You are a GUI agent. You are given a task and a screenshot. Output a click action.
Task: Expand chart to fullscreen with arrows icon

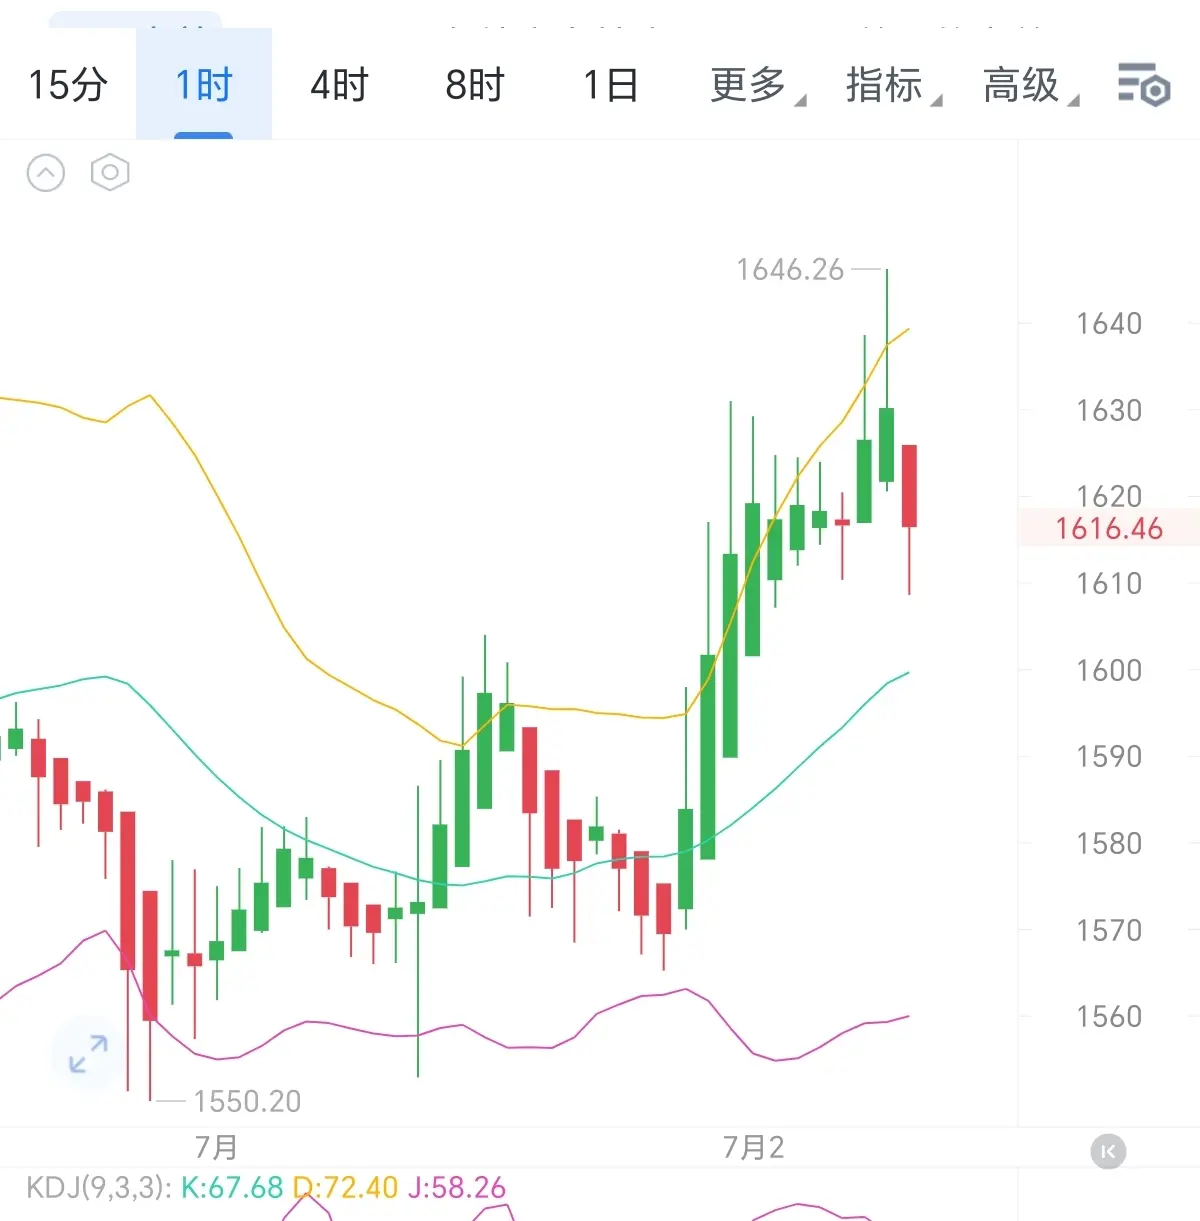(88, 1054)
